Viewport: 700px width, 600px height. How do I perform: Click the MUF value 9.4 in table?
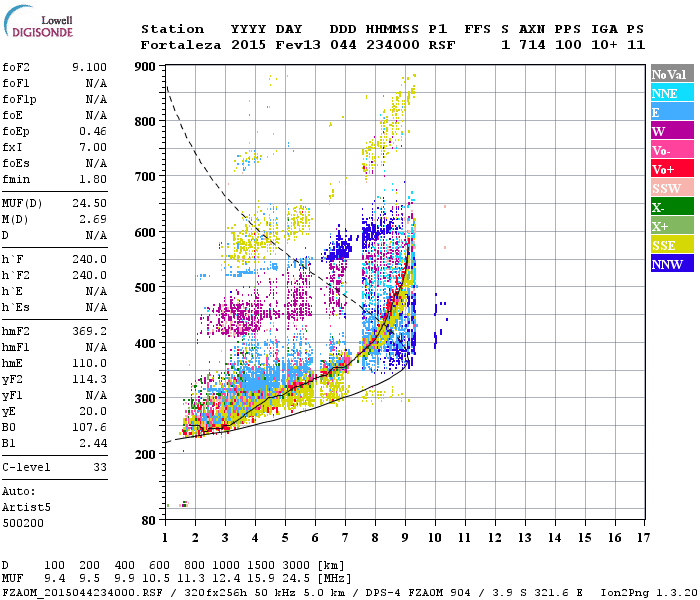pos(54,579)
